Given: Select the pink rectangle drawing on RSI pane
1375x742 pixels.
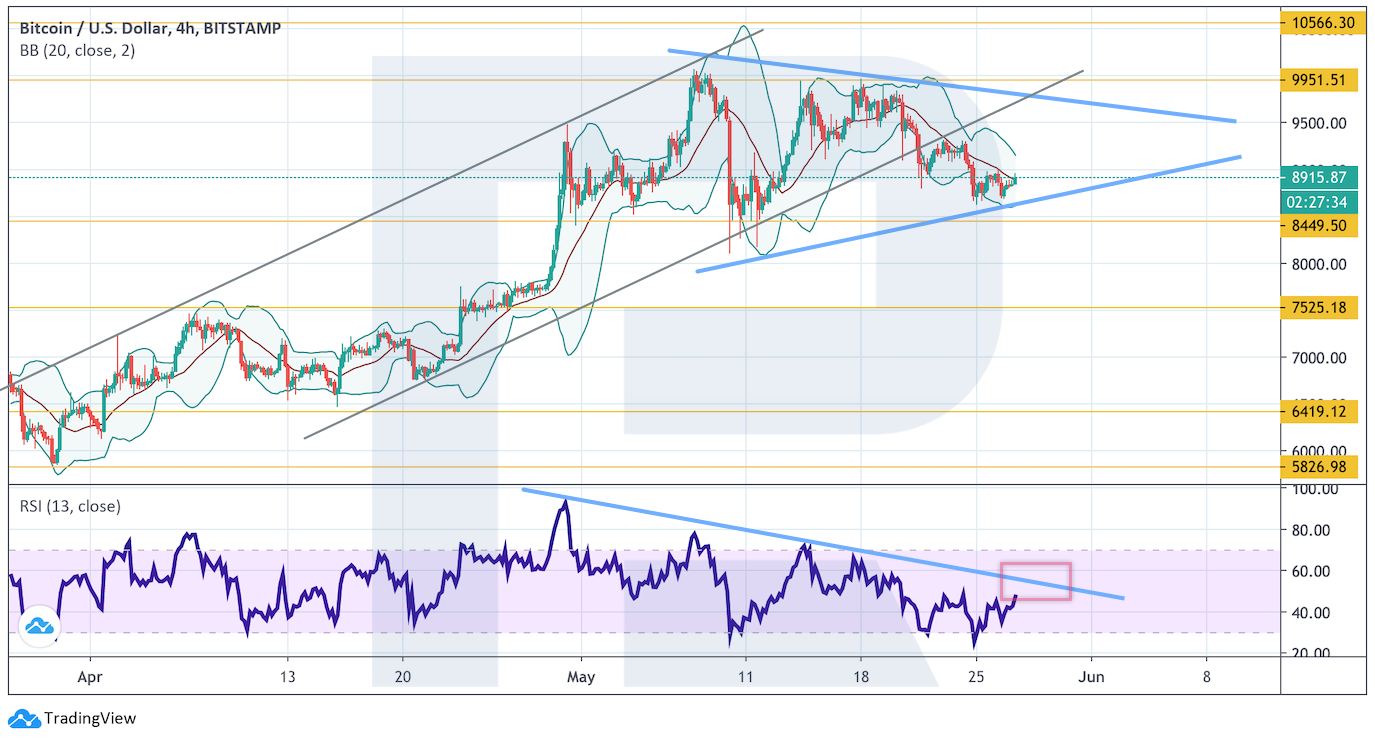Looking at the screenshot, I should pyautogui.click(x=1036, y=581).
